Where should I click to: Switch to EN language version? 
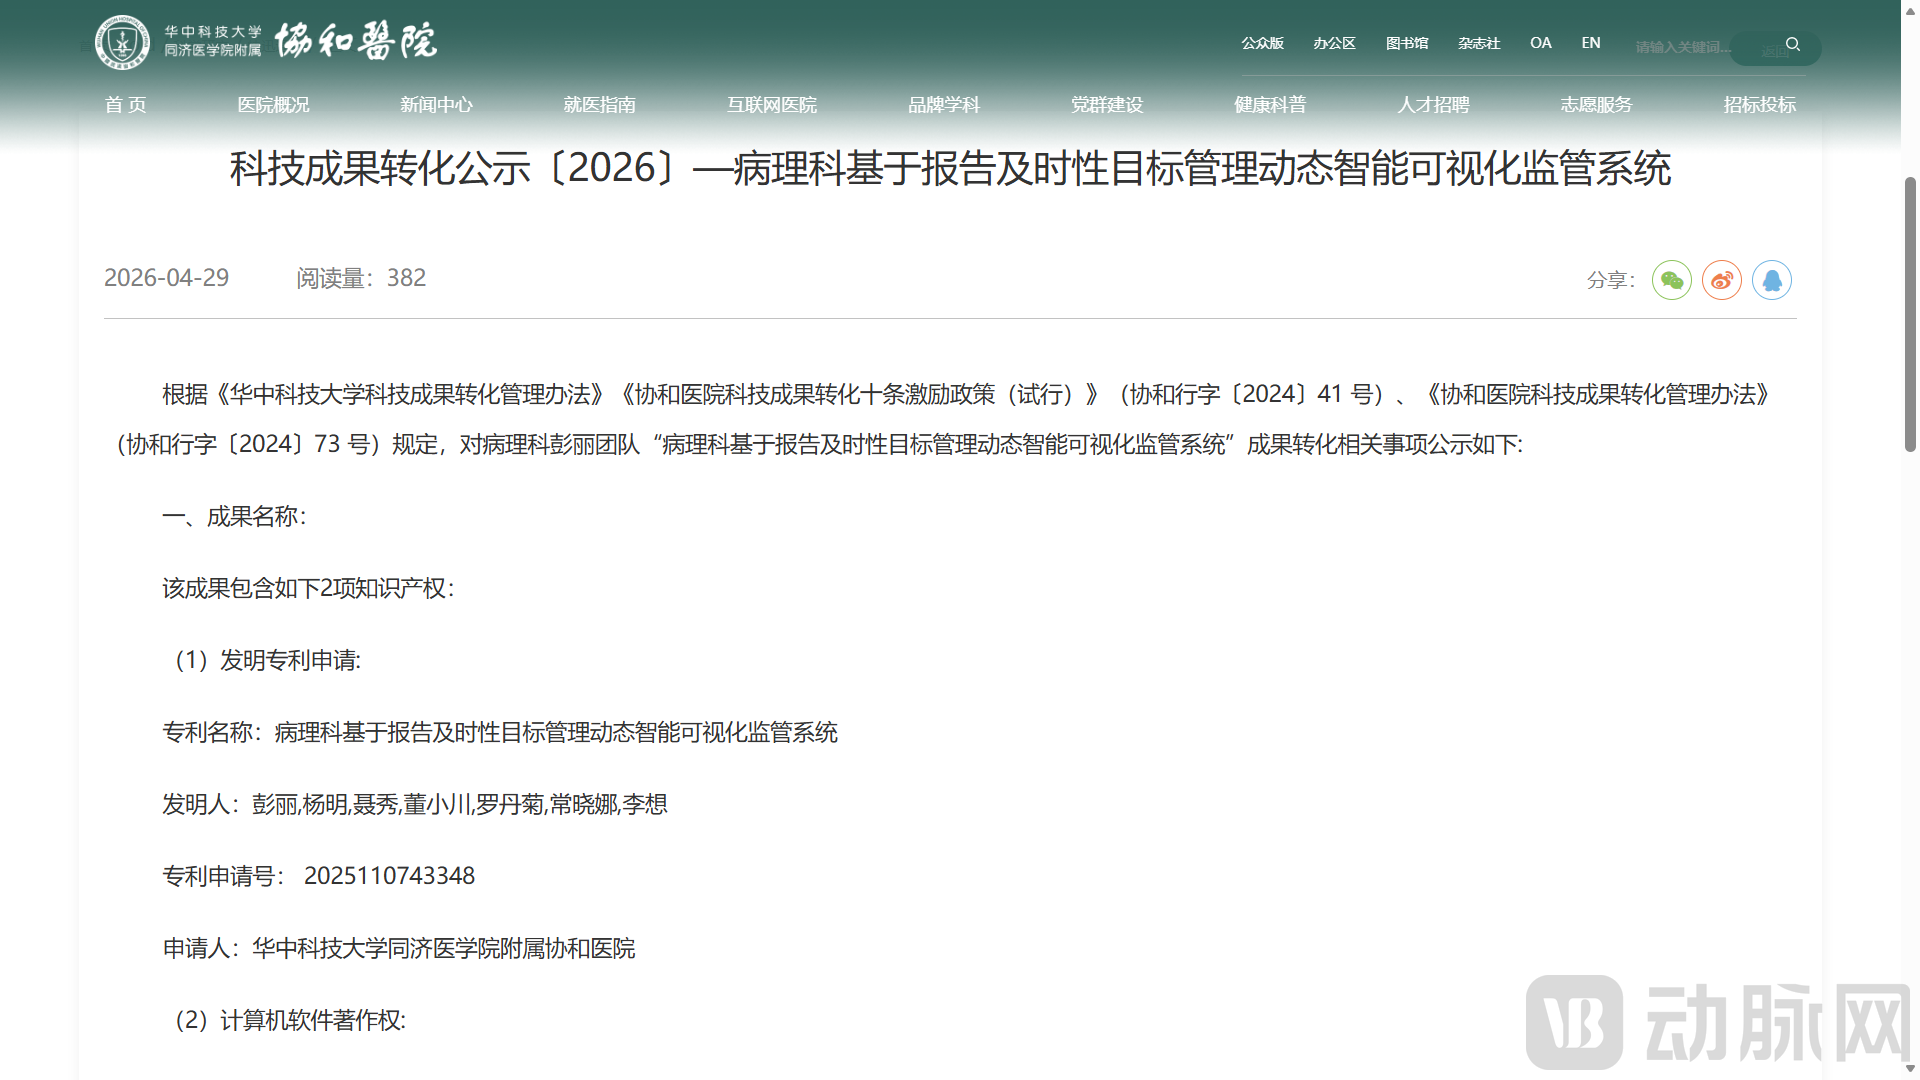click(x=1591, y=43)
